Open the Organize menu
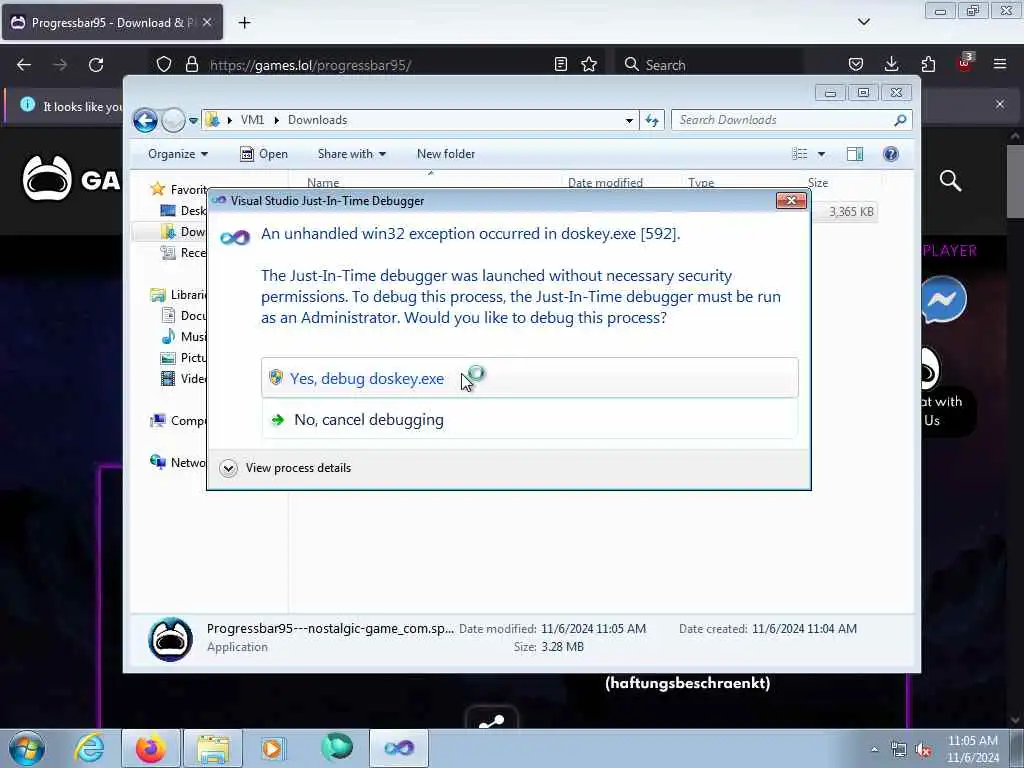The width and height of the screenshot is (1024, 768). [x=178, y=154]
